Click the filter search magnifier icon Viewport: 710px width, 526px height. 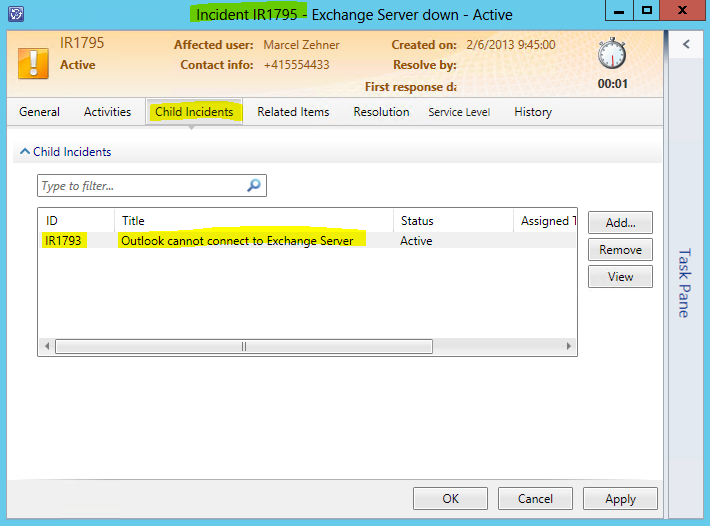pyautogui.click(x=254, y=186)
